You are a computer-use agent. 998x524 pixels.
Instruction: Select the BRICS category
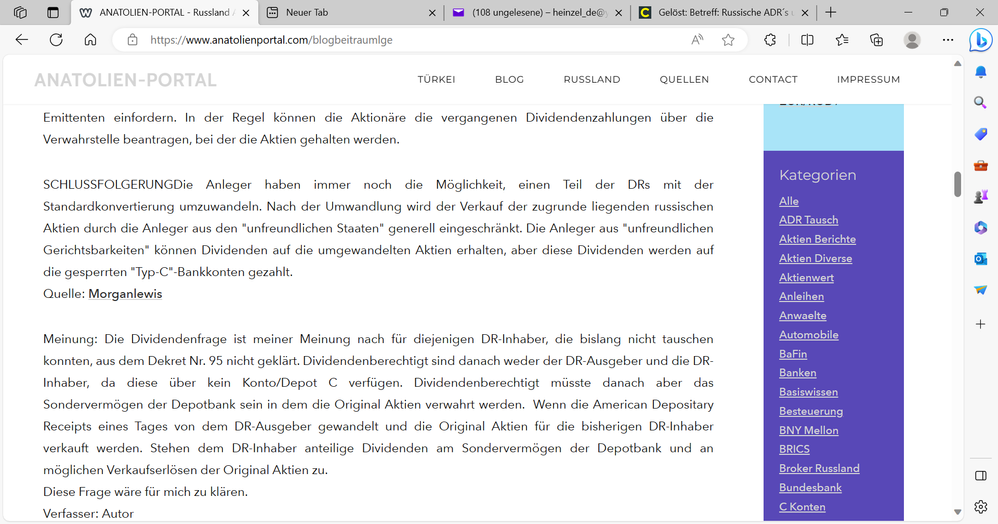[794, 449]
